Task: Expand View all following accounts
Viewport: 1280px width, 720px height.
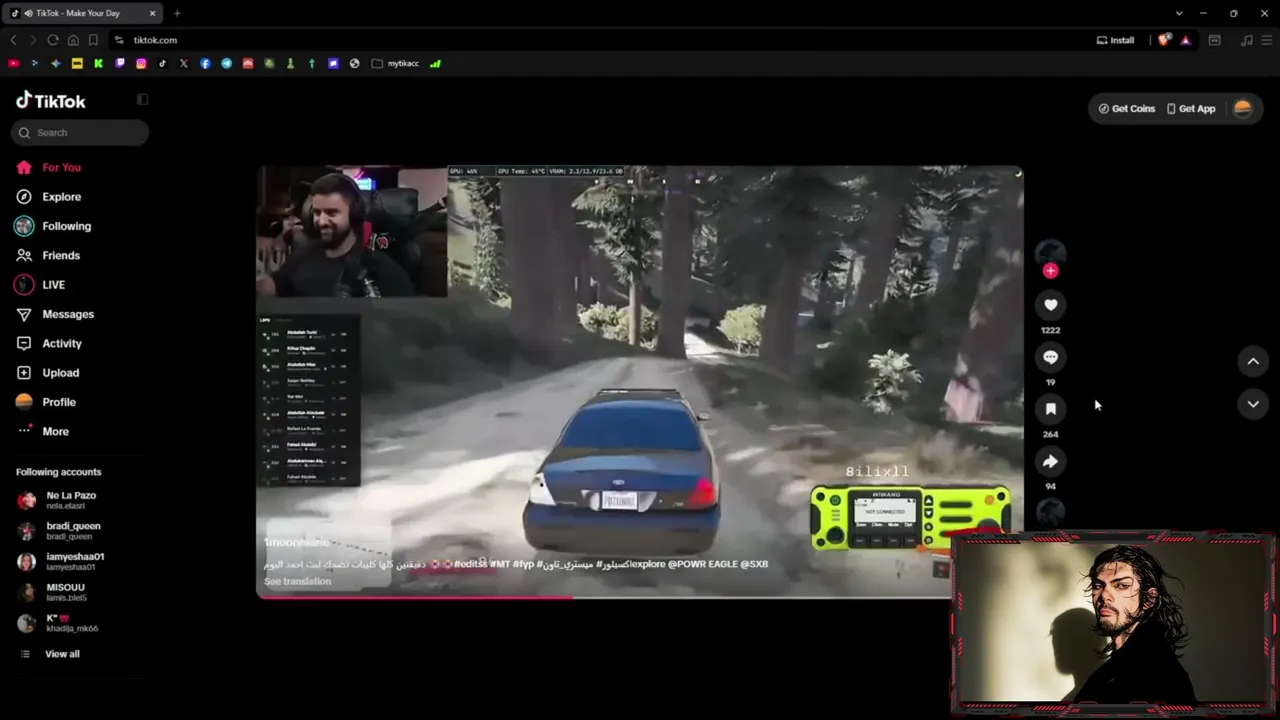Action: 62,654
